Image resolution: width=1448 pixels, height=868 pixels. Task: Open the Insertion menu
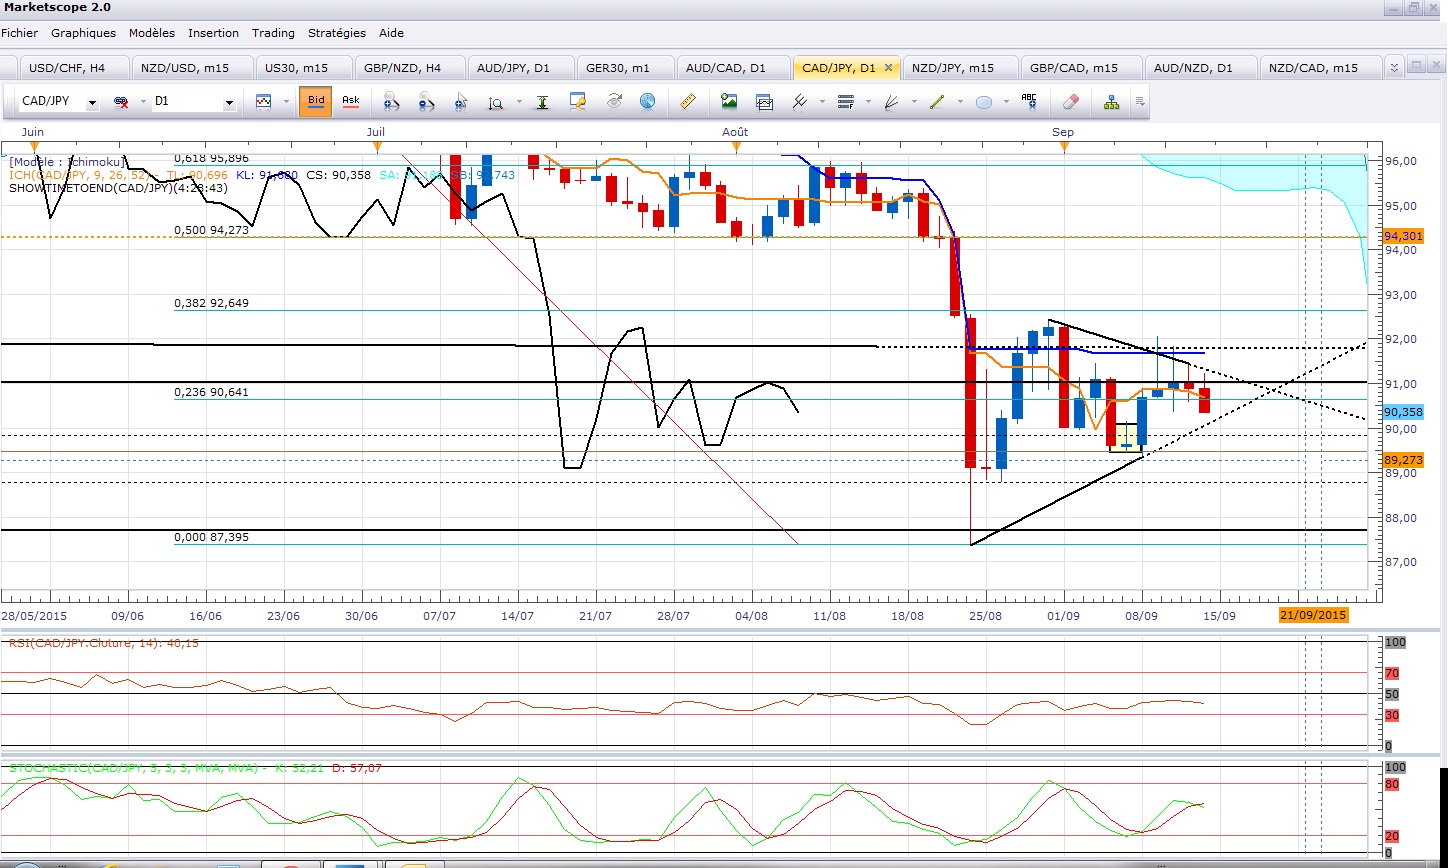click(213, 33)
